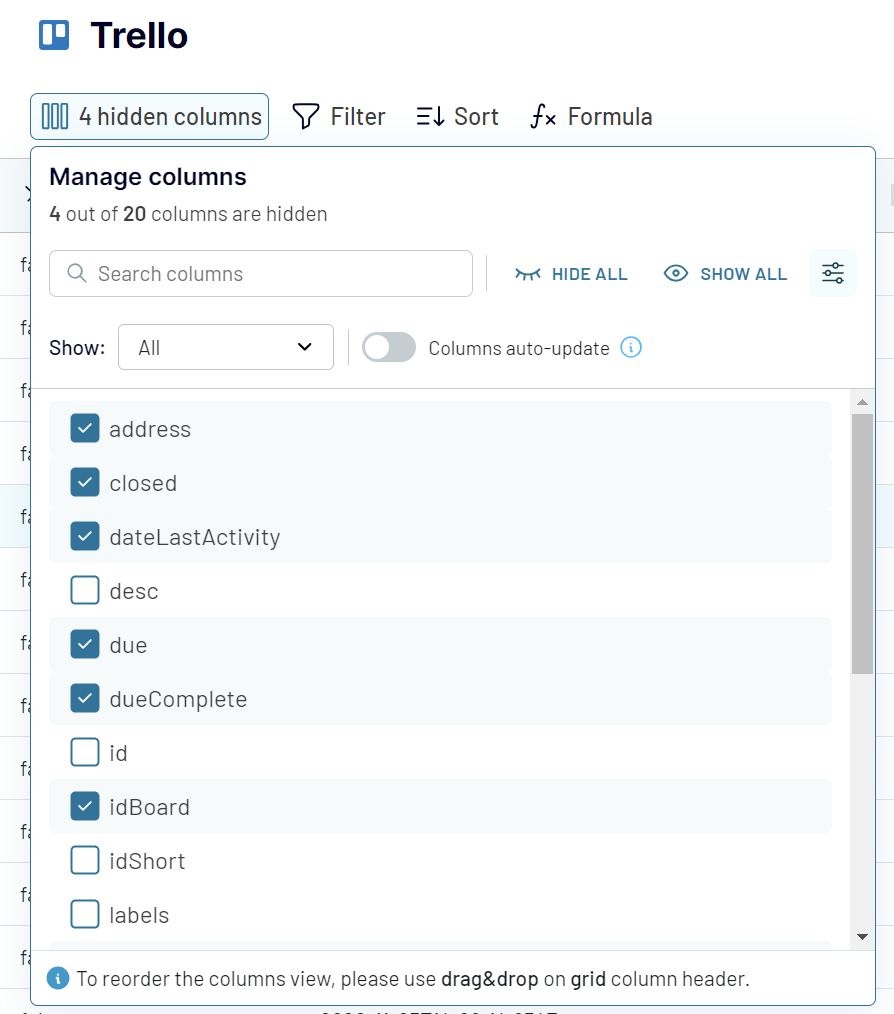Open the Show dropdown set to All
Screen dimensions: 894x1014
click(226, 347)
